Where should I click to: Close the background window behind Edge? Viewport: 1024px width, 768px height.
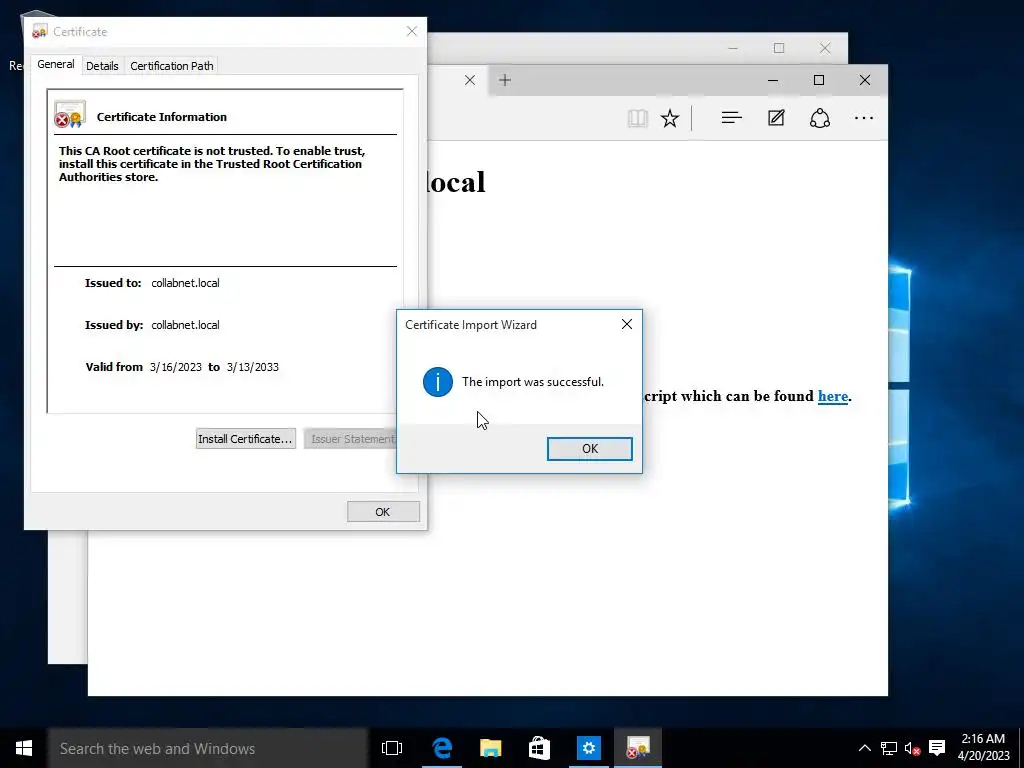tap(825, 48)
